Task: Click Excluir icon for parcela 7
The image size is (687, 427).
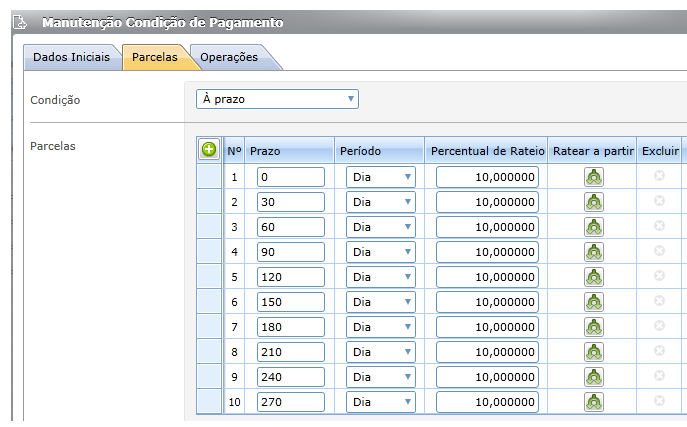Action: [x=659, y=325]
